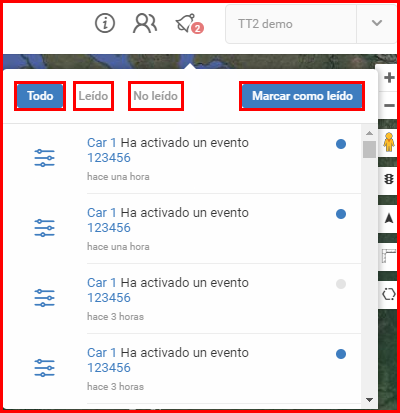Open Car 1 link in second notification
400x413 pixels.
pyautogui.click(x=102, y=213)
